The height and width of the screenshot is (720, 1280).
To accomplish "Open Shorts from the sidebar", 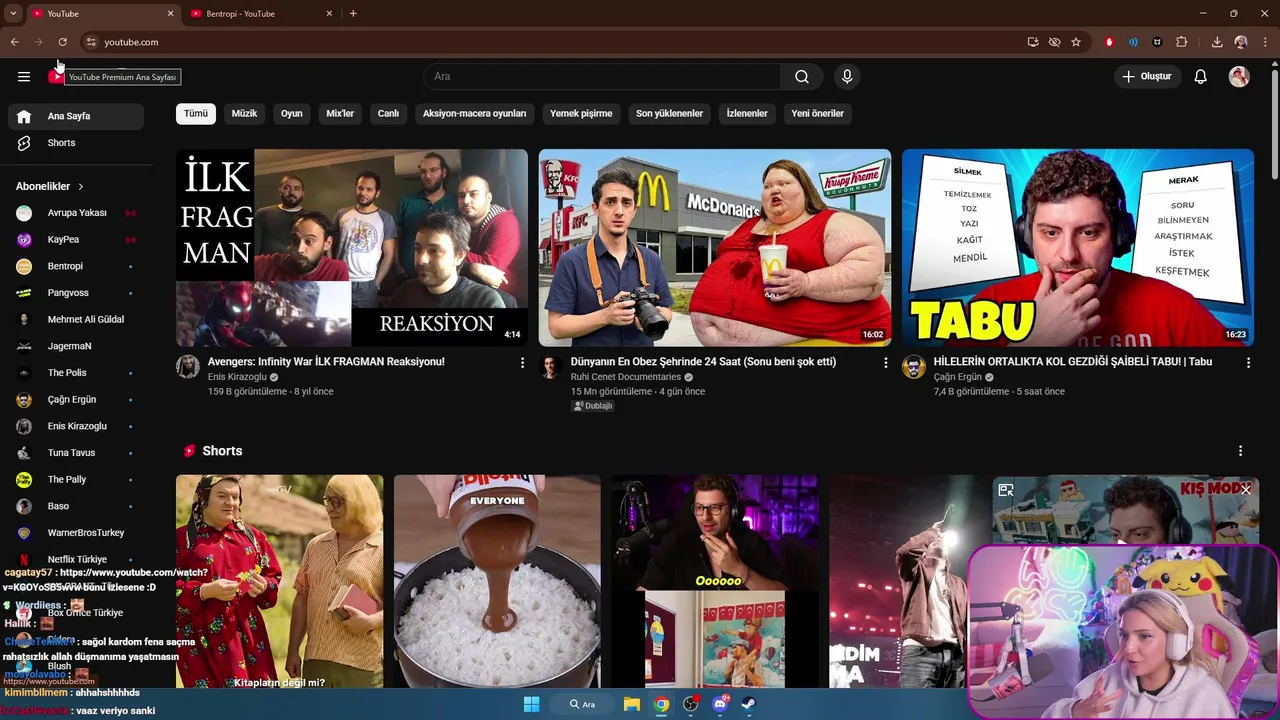I will point(76,143).
